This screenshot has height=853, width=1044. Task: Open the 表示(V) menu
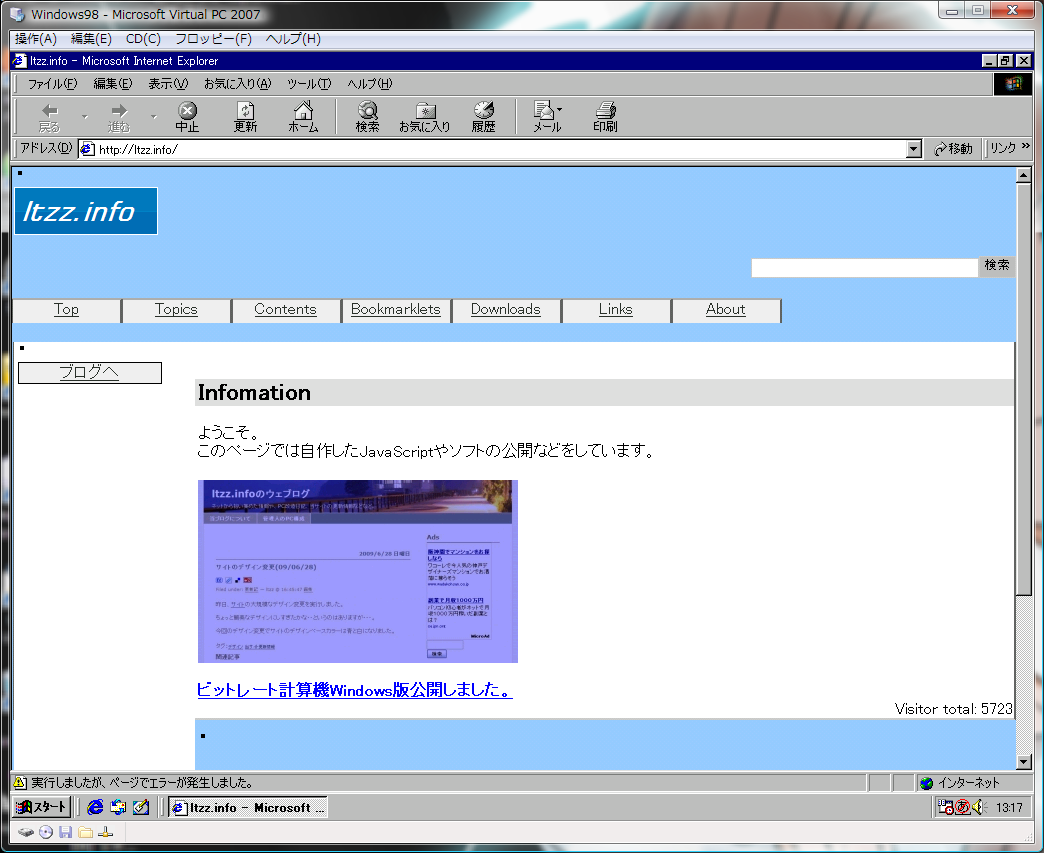(168, 84)
